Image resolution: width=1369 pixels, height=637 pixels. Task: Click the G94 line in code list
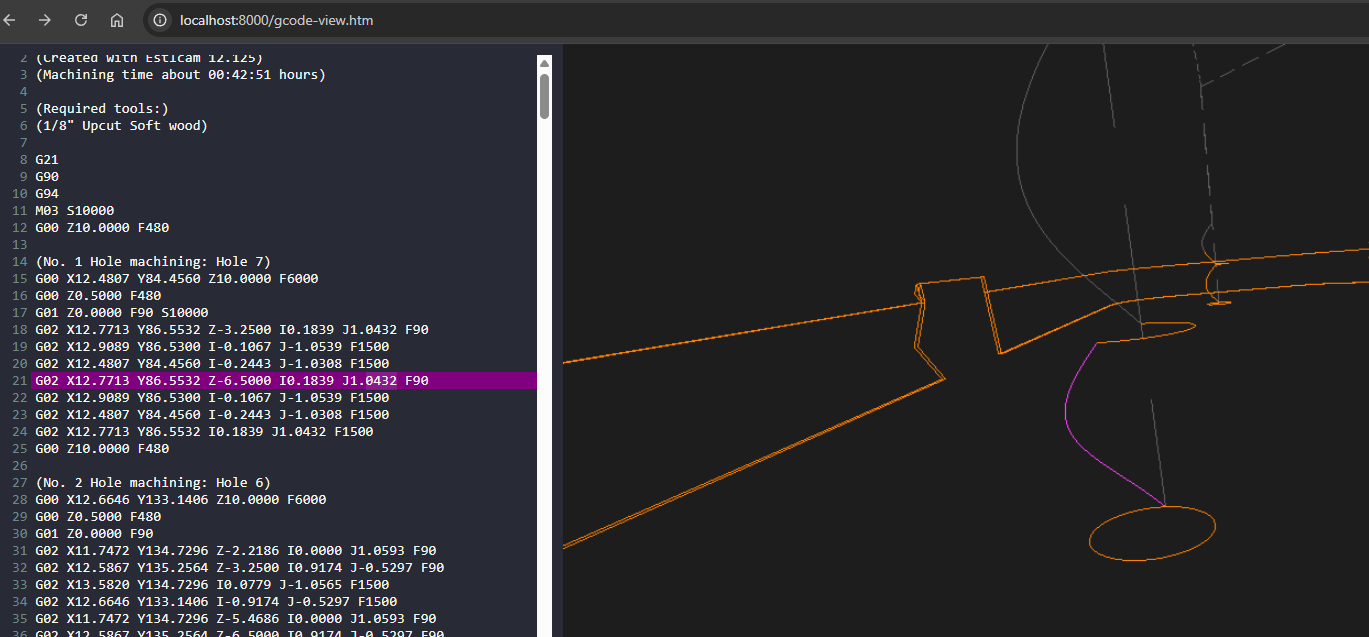[x=46, y=194]
